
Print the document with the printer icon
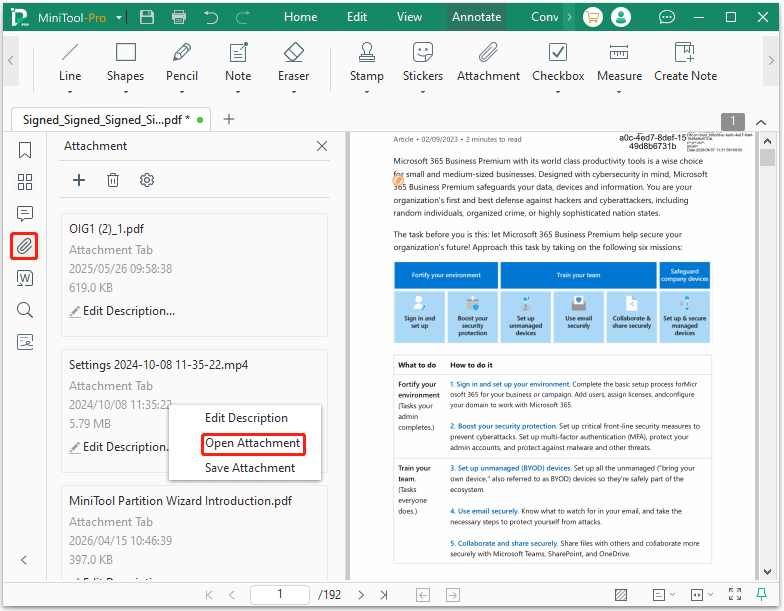178,17
